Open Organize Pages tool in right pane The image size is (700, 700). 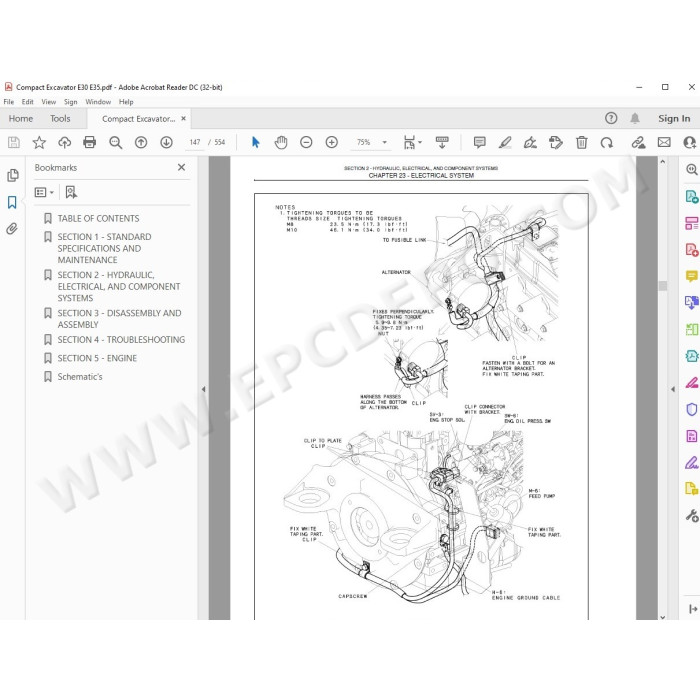point(692,223)
